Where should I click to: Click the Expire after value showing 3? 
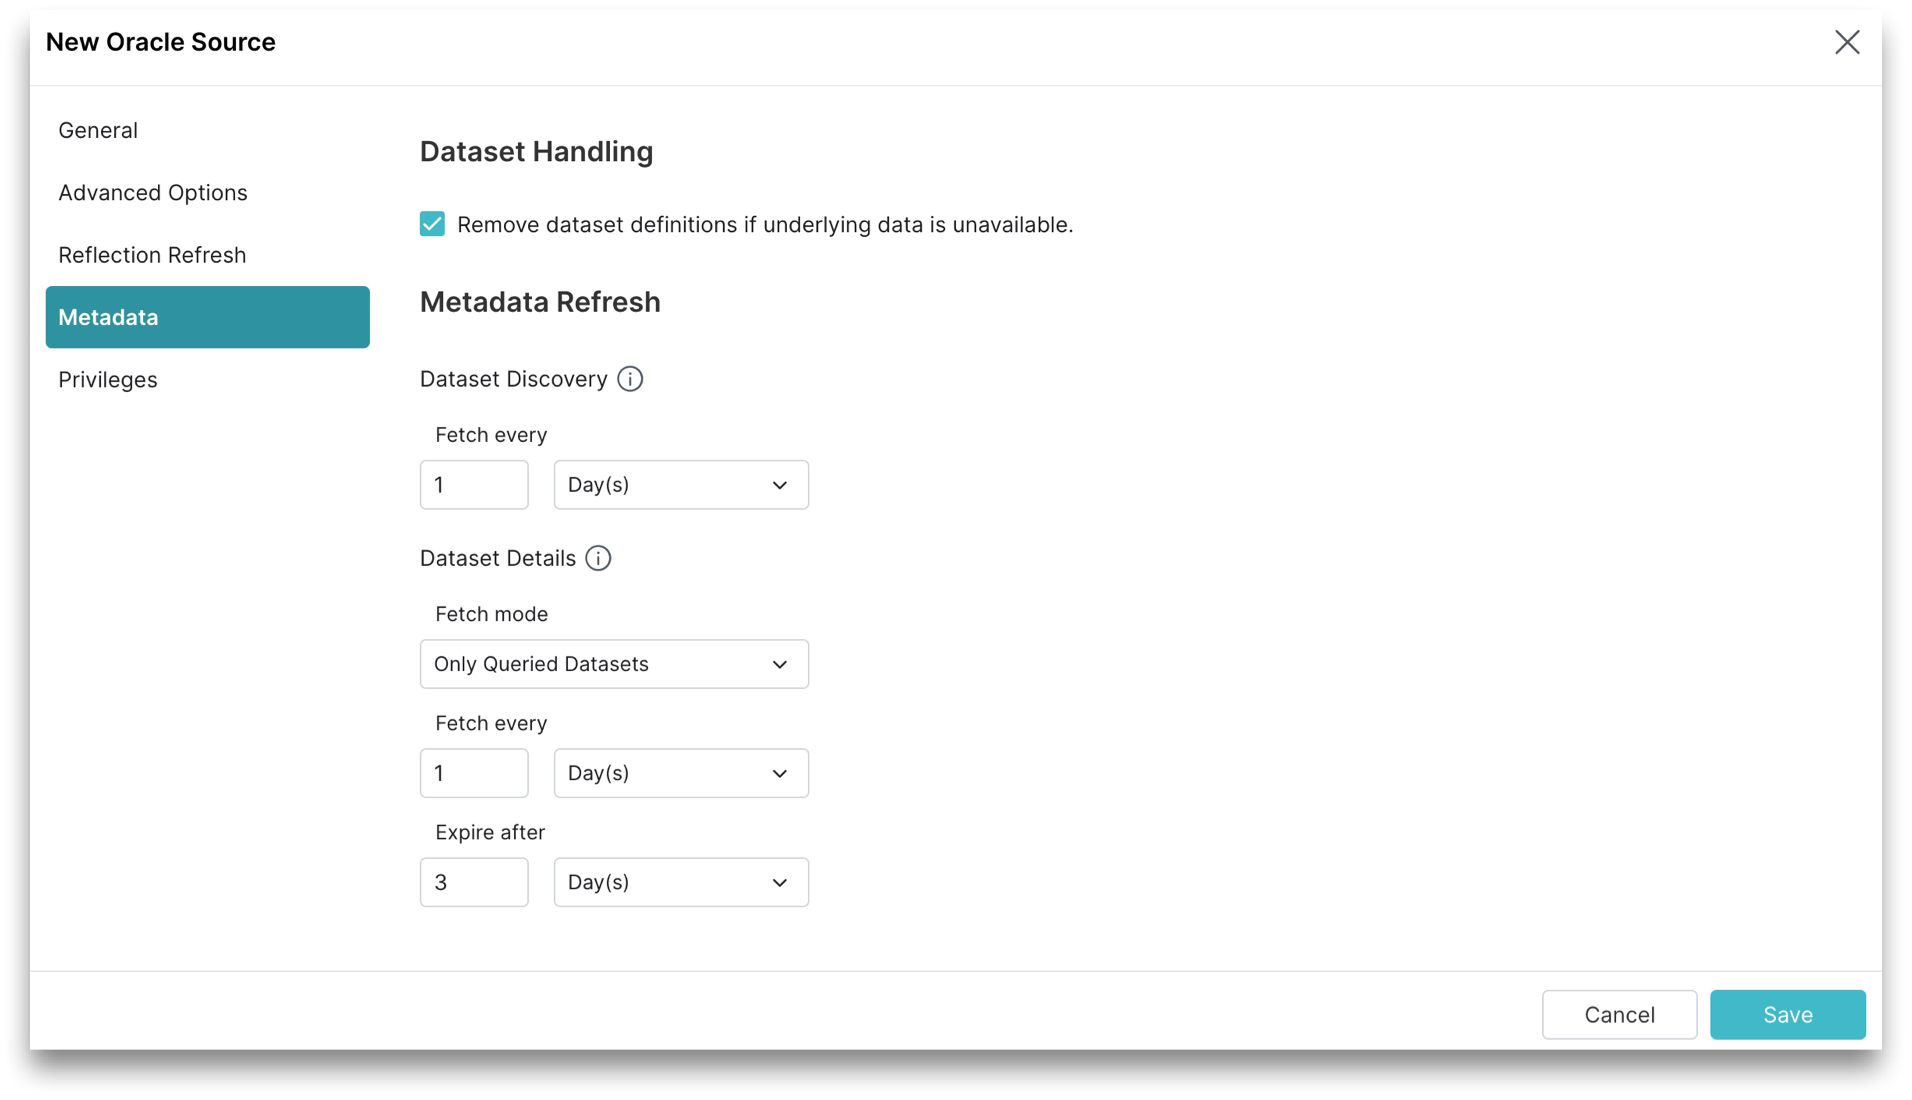pyautogui.click(x=474, y=882)
